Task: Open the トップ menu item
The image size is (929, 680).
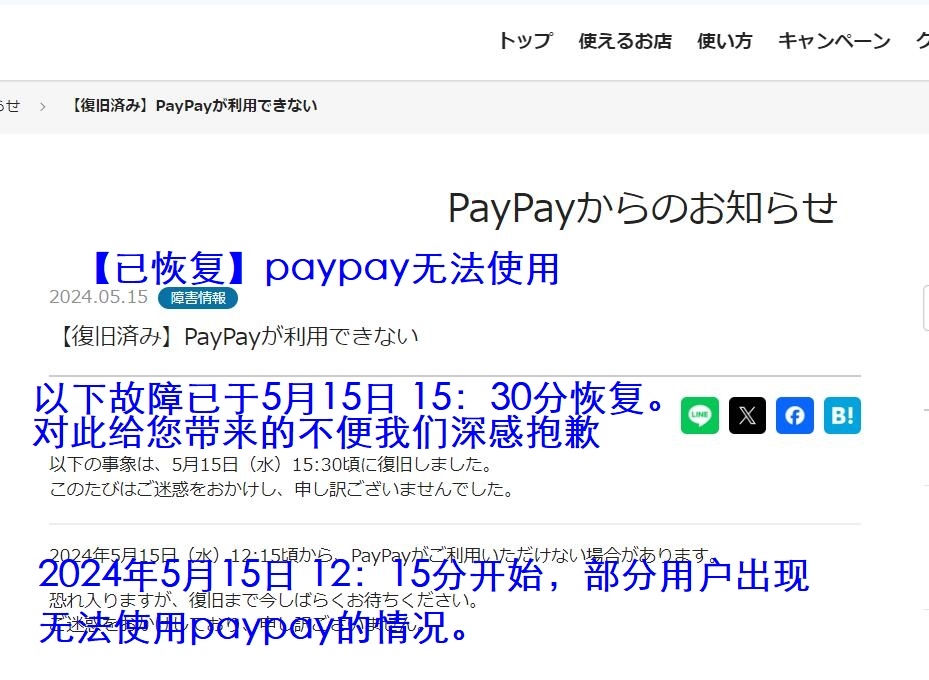Action: point(526,41)
